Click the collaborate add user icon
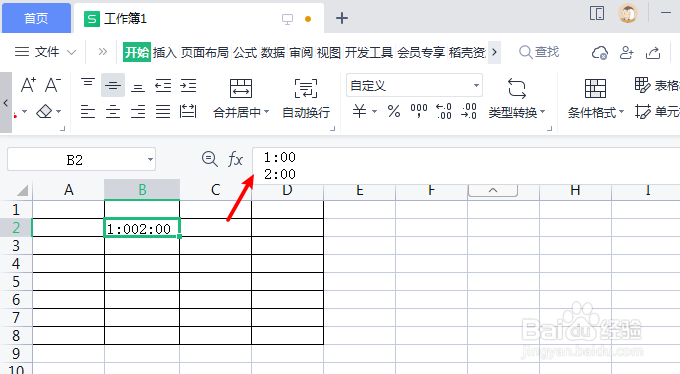Screen dimensions: 680x374 [x=627, y=52]
